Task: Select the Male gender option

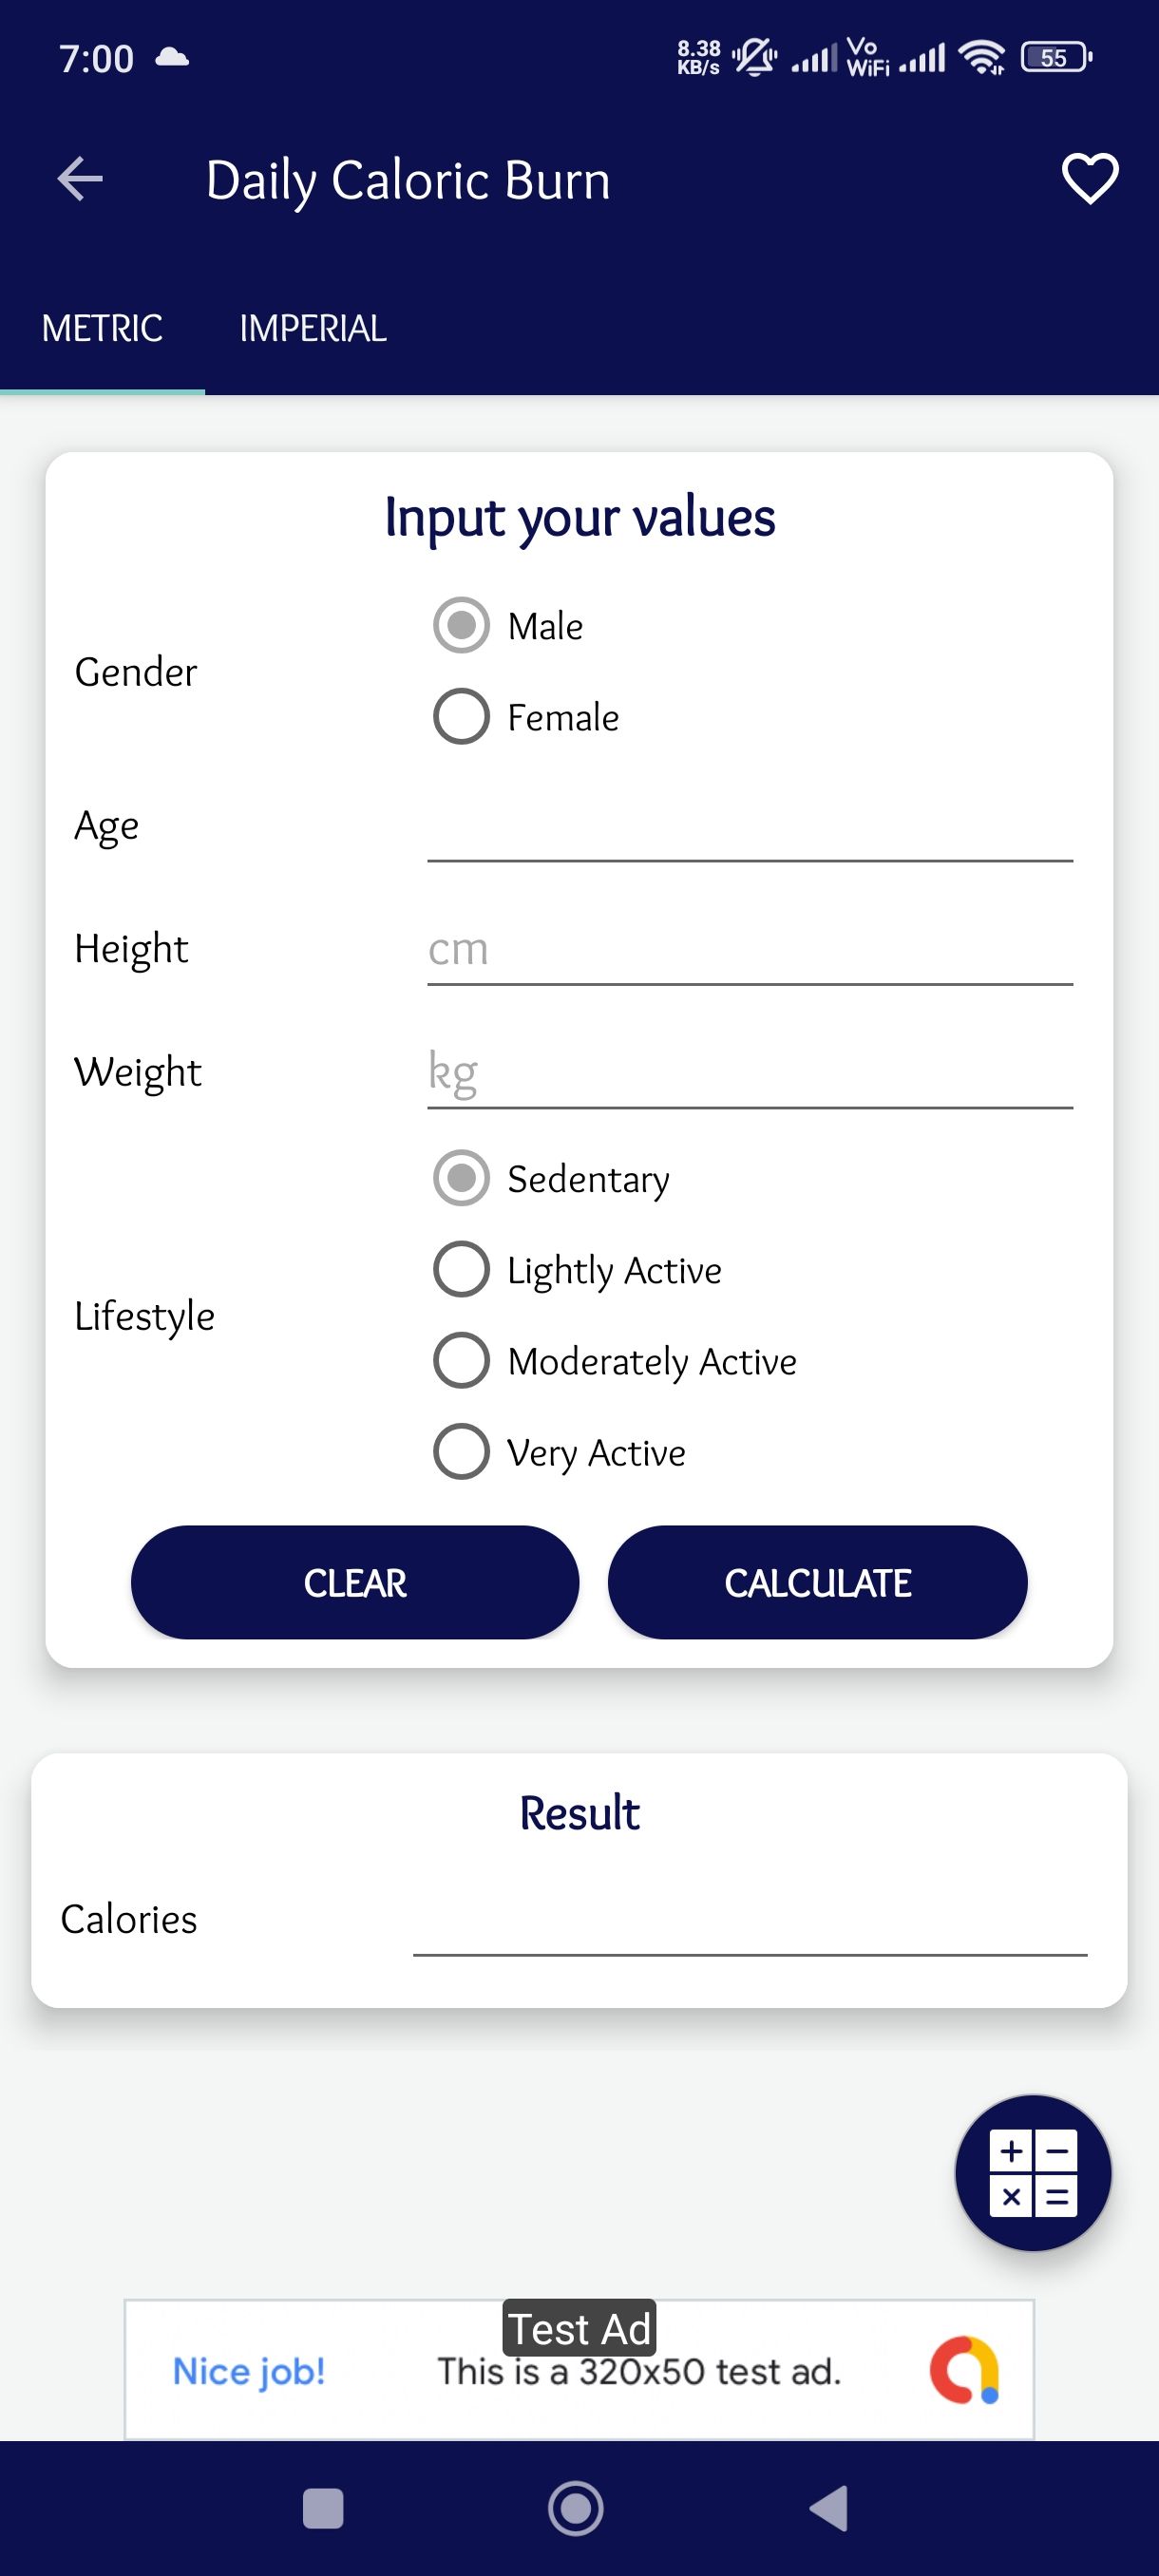Action: coord(461,626)
